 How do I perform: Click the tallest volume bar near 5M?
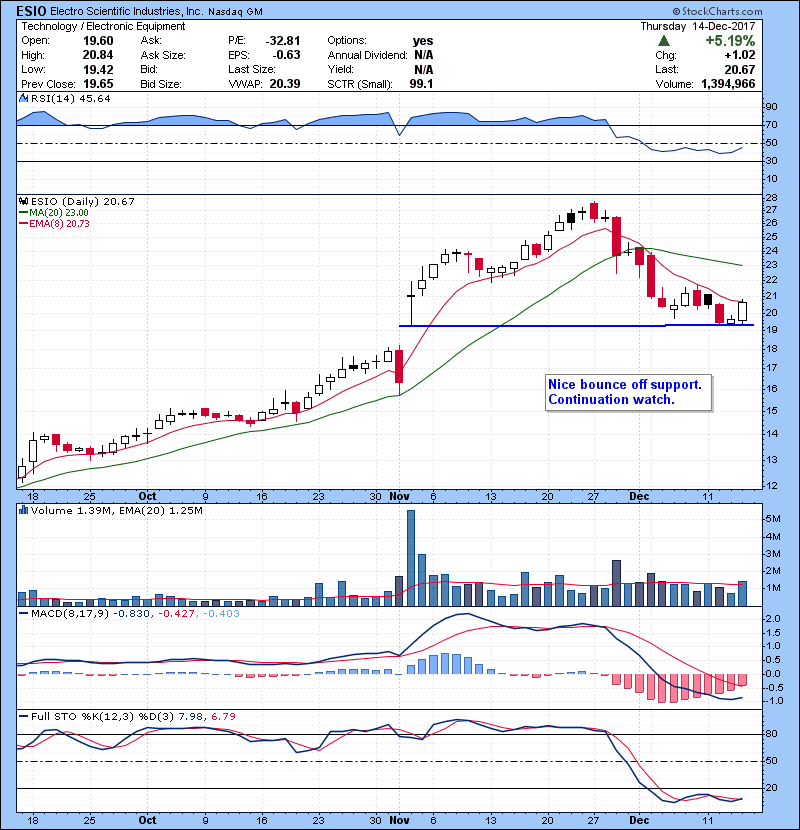(411, 558)
